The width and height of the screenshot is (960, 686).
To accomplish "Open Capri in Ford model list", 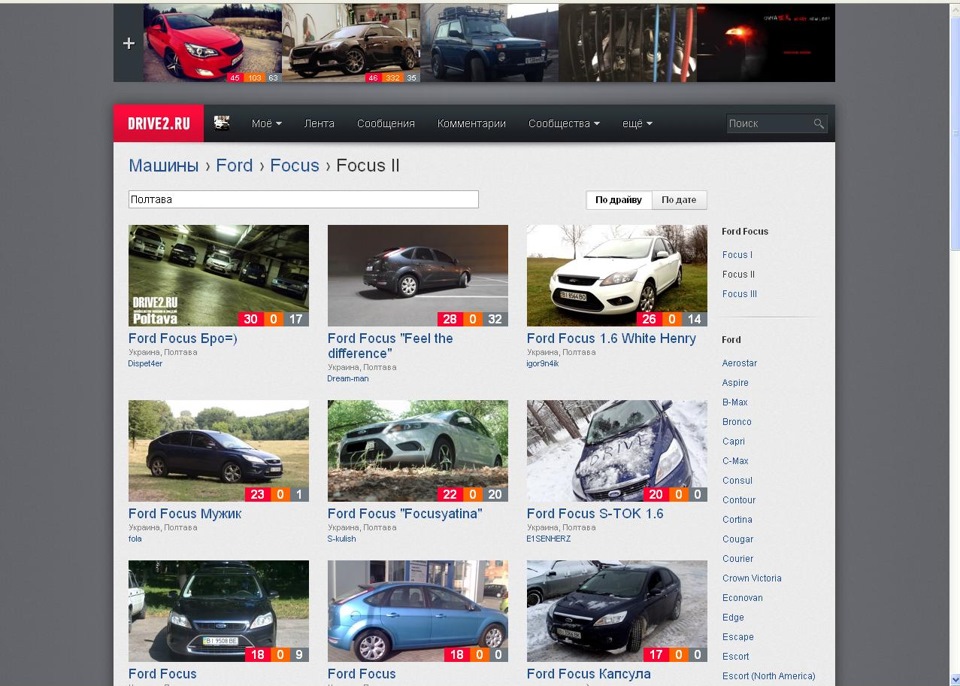I will pyautogui.click(x=733, y=442).
